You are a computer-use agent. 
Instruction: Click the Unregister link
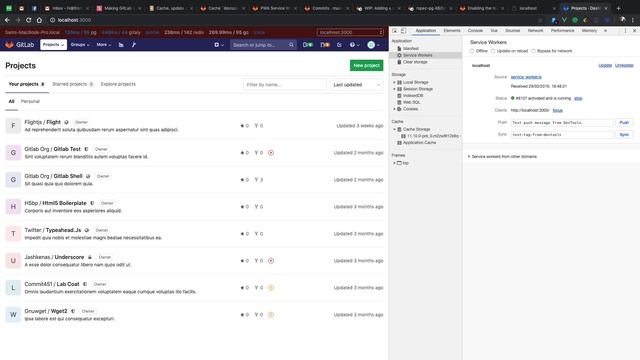coord(624,65)
